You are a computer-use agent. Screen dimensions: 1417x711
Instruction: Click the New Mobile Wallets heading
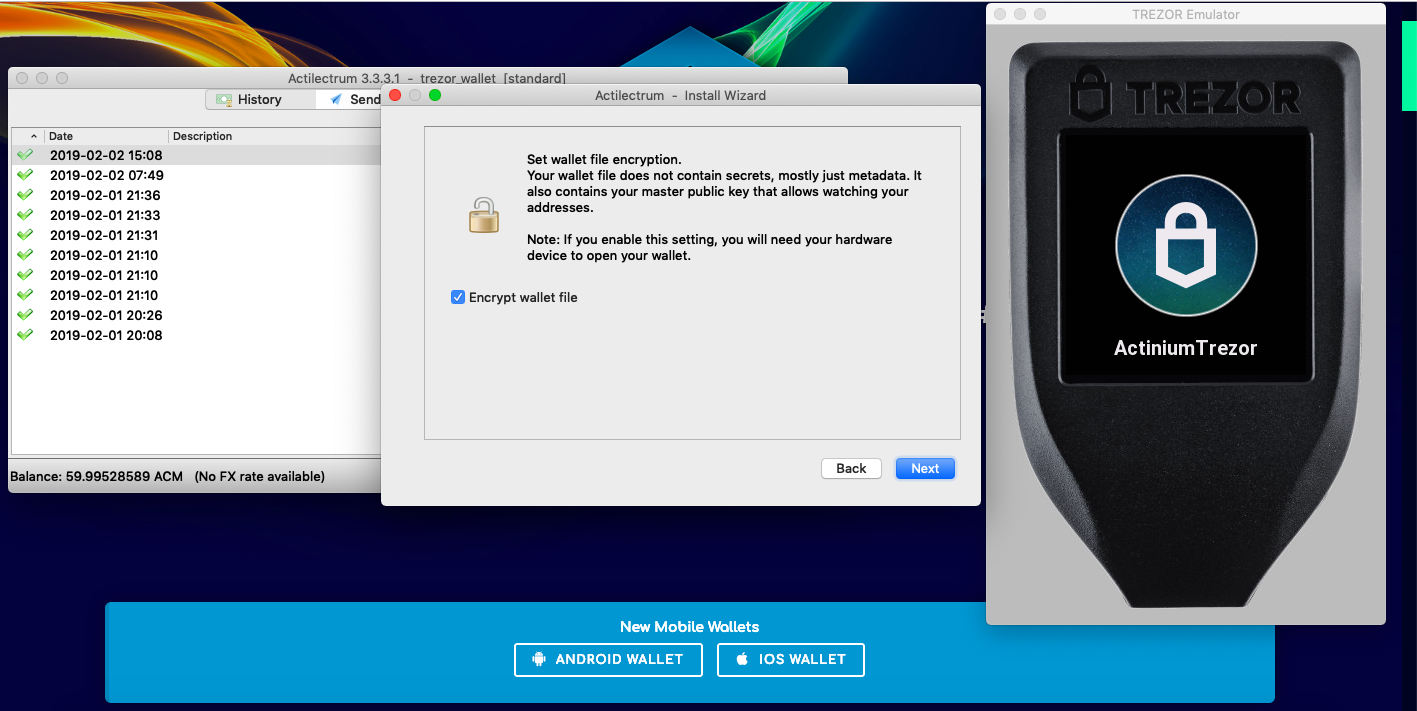[689, 627]
